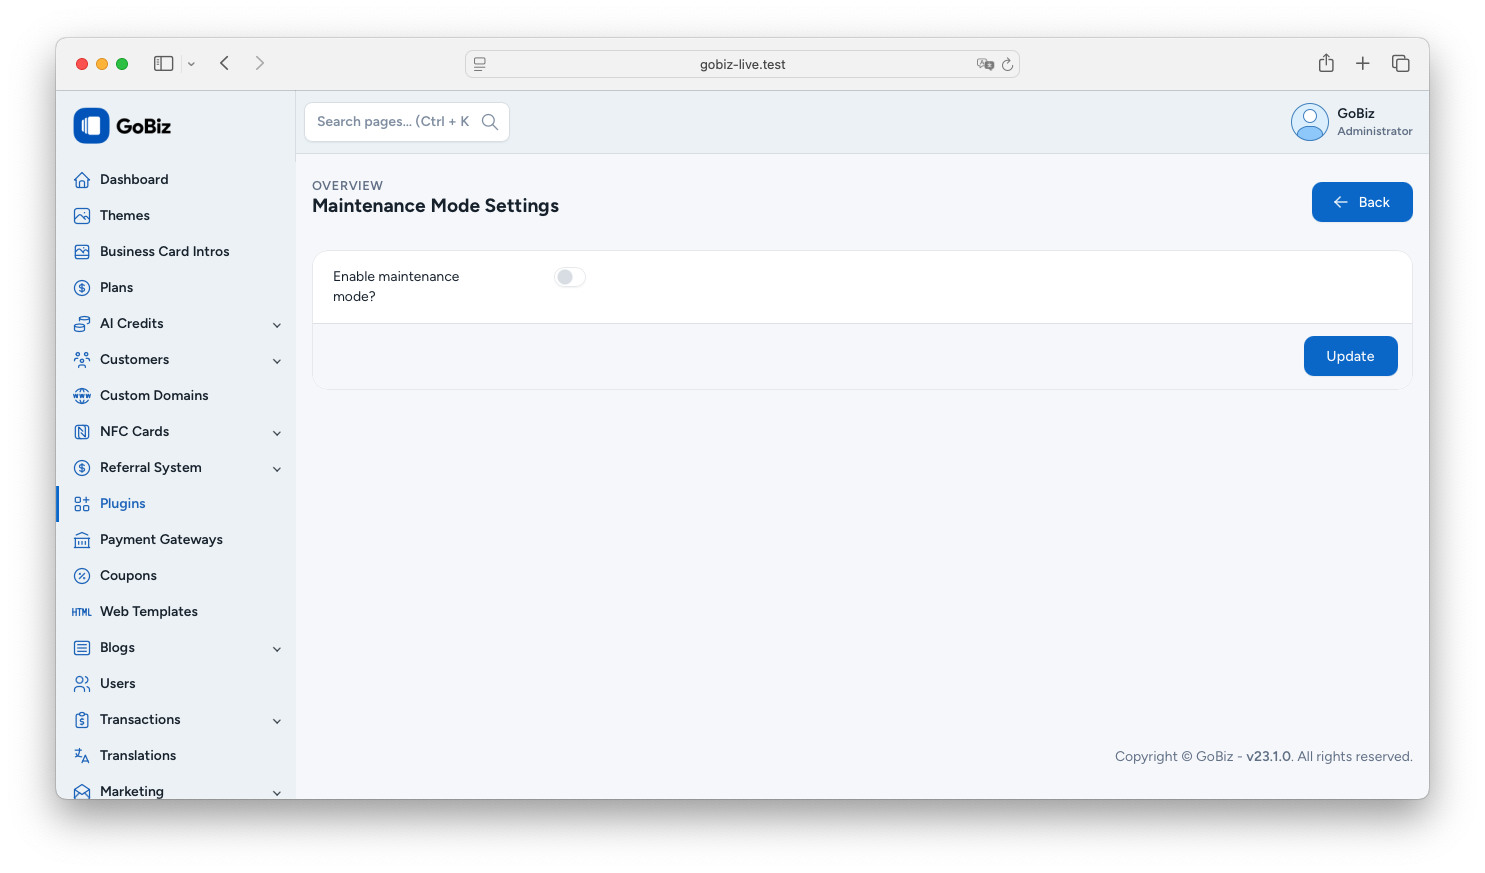Click the Plugins grid icon
Screen dimensions: 1485x873
point(82,504)
